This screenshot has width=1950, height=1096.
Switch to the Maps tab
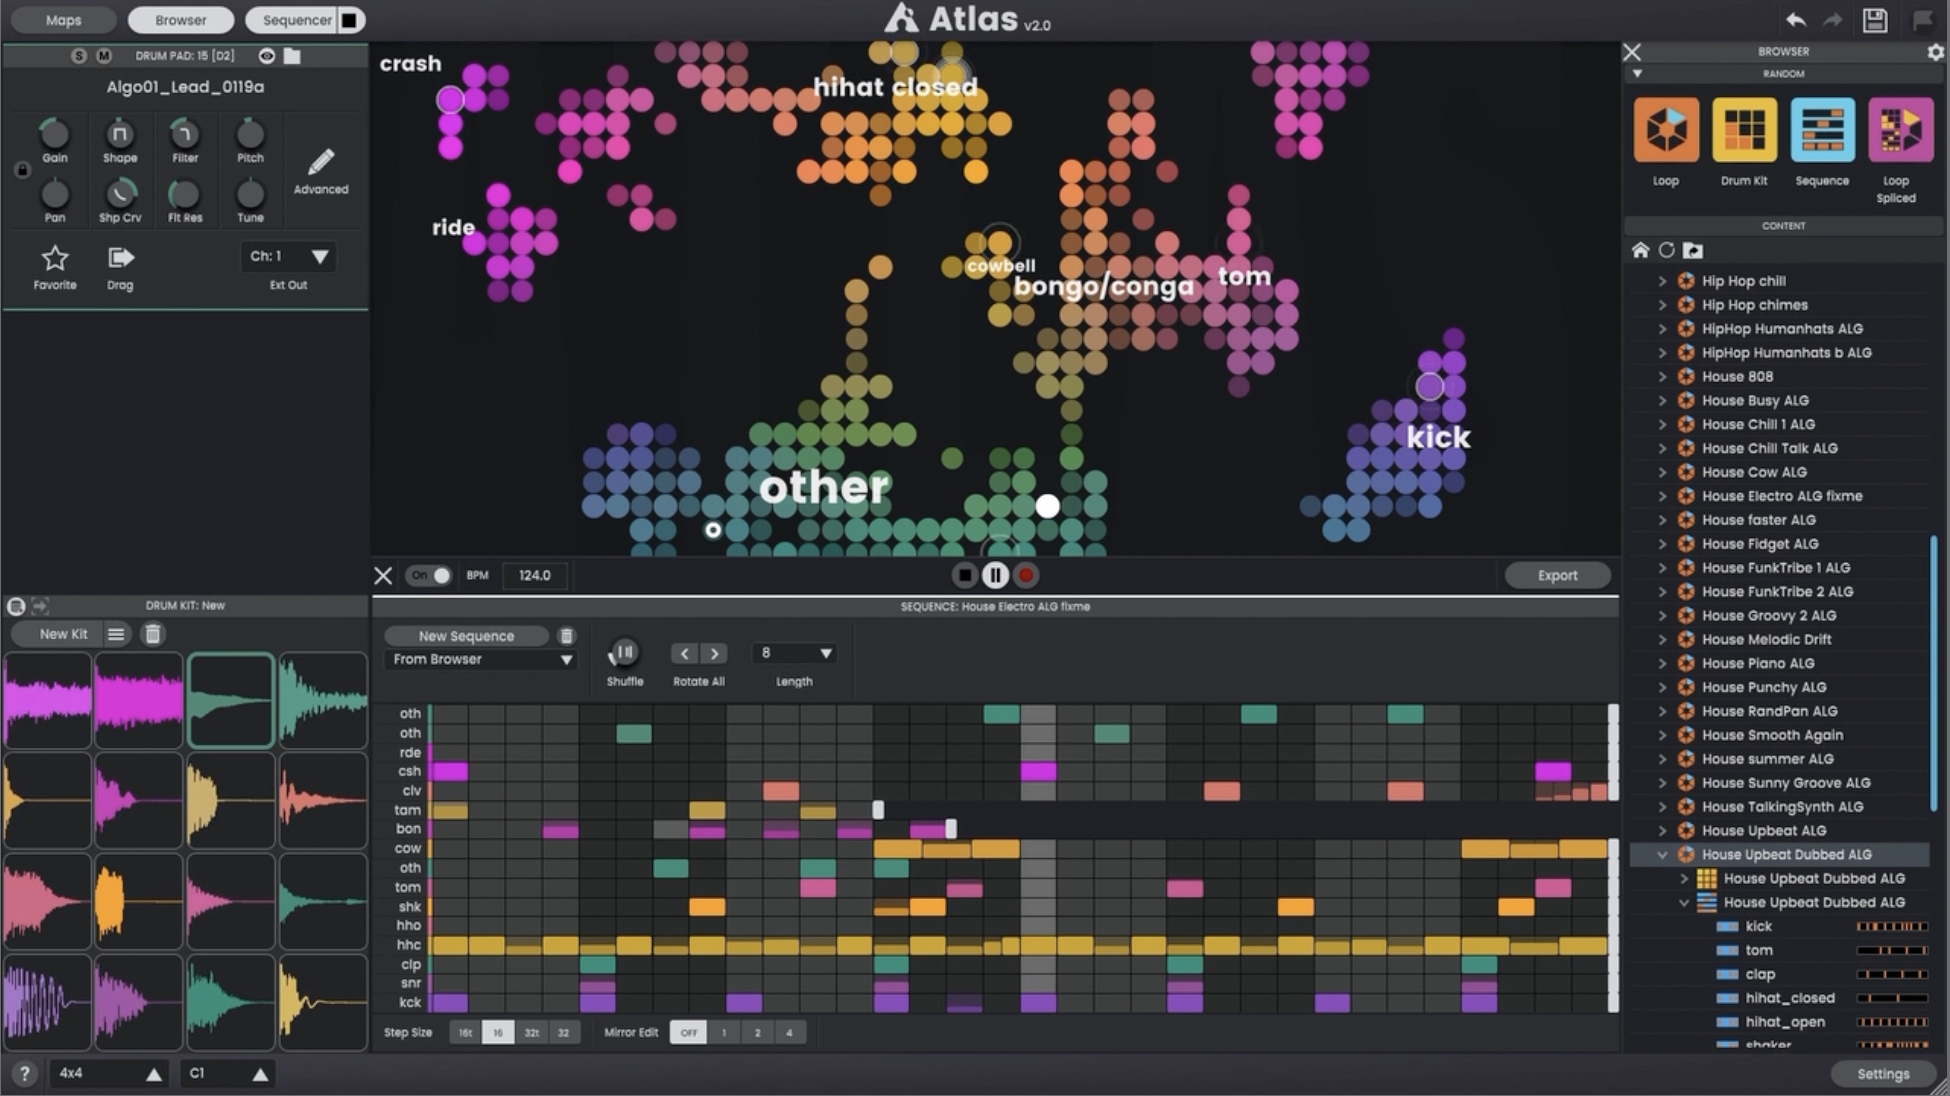63,20
